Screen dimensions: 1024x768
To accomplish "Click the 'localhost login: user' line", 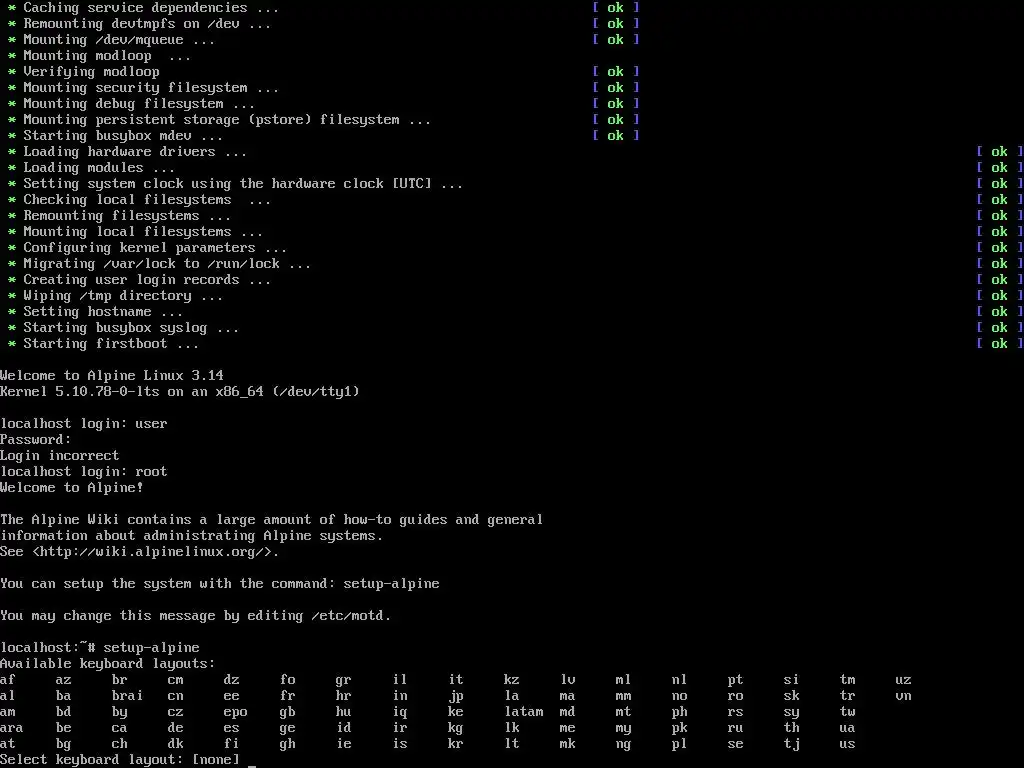I will click(84, 424).
